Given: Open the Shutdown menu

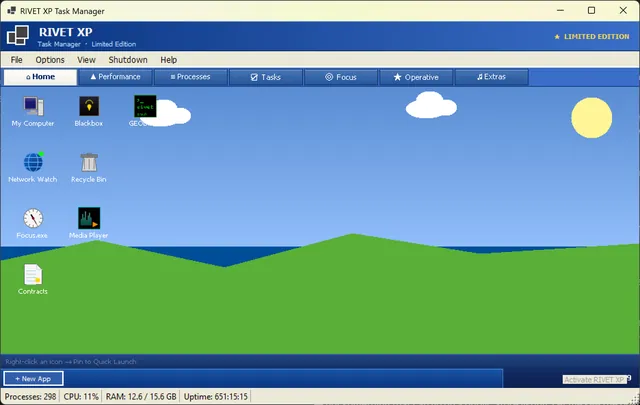Looking at the screenshot, I should tap(128, 60).
